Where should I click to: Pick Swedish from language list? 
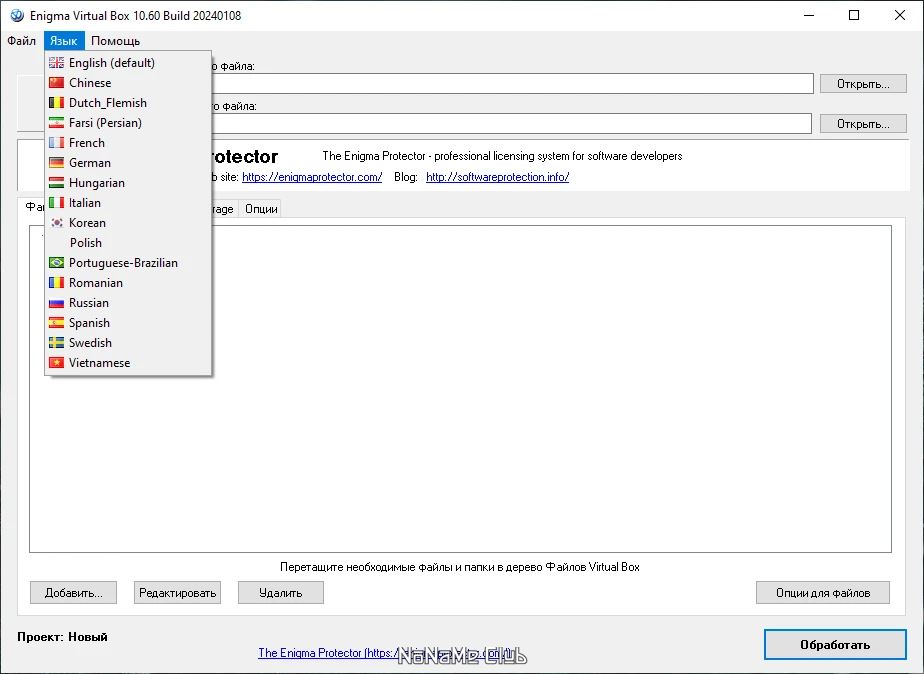point(128,343)
